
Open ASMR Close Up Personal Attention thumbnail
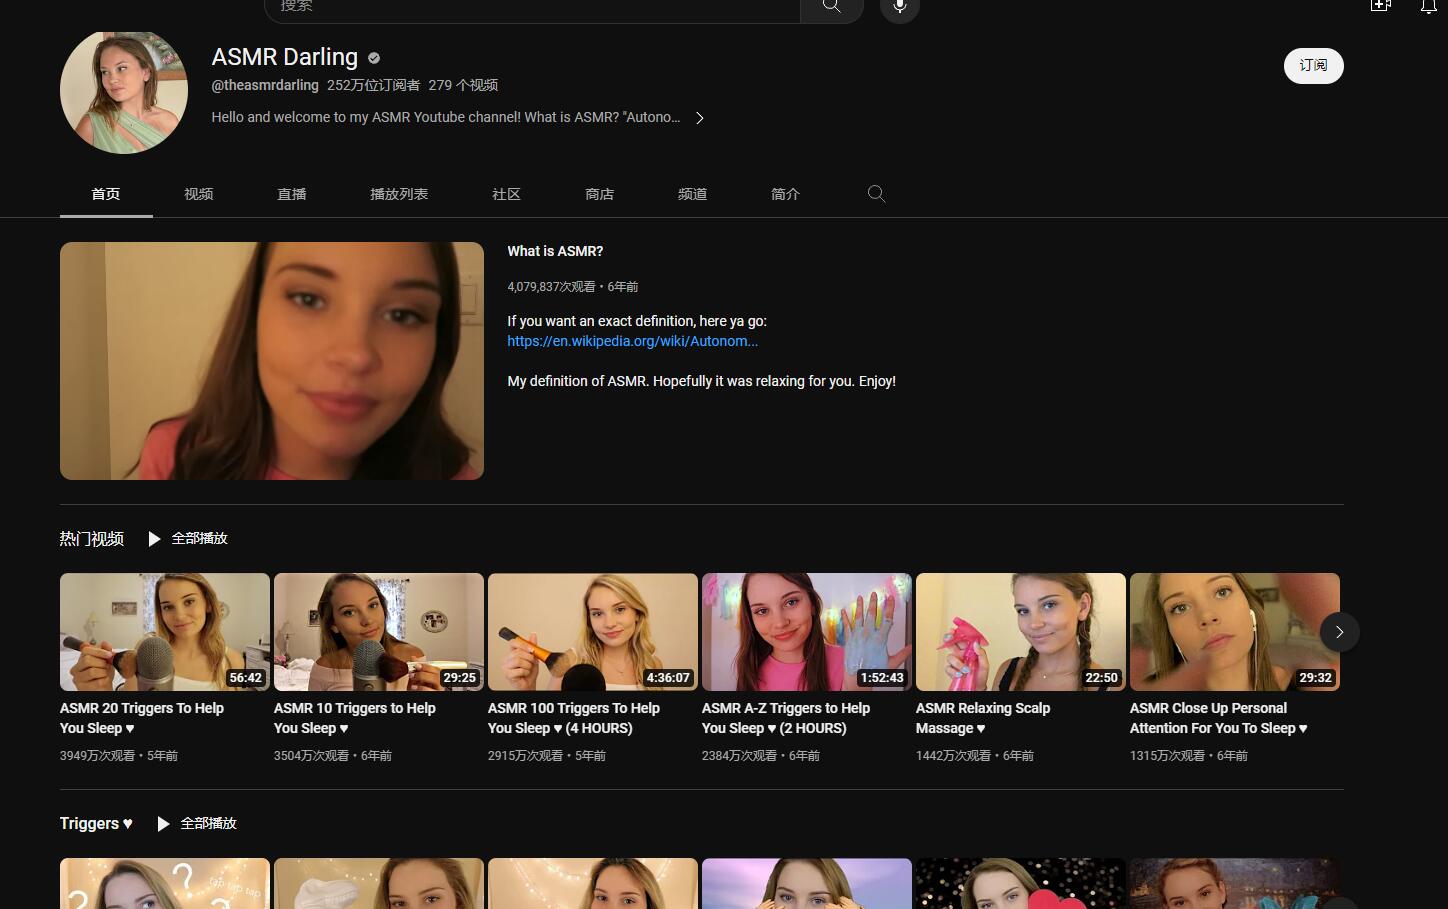(x=1235, y=632)
